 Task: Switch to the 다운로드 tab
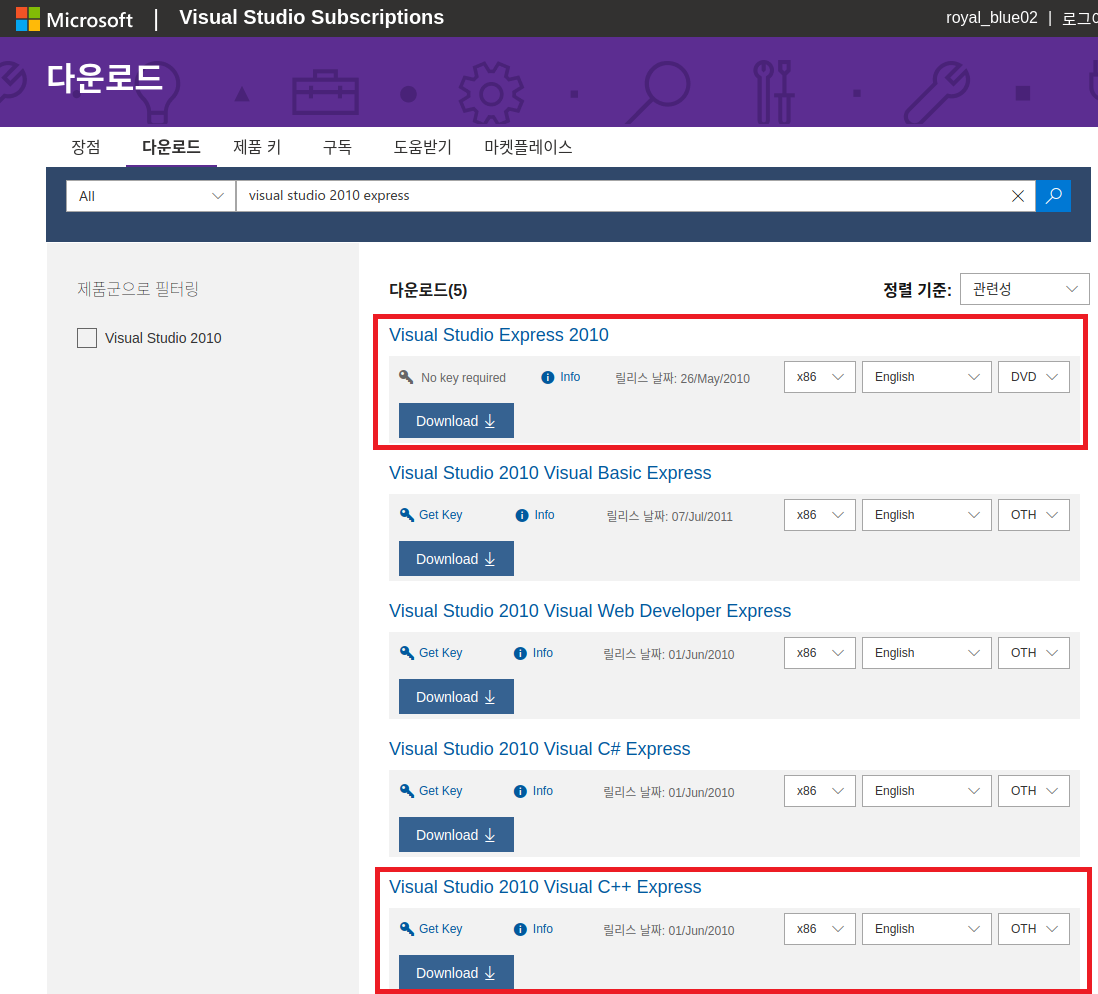[x=171, y=147]
